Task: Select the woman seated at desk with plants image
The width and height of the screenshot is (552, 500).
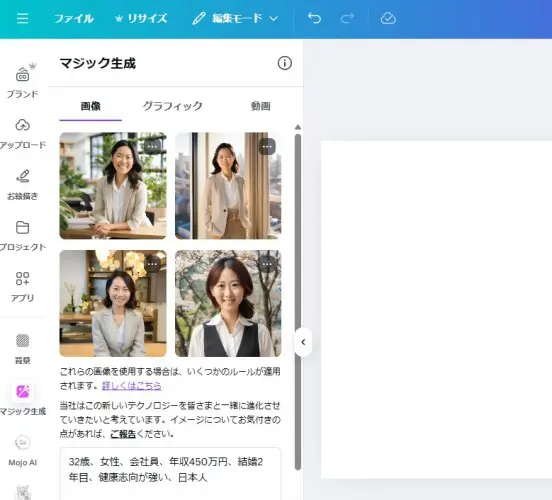Action: point(113,186)
